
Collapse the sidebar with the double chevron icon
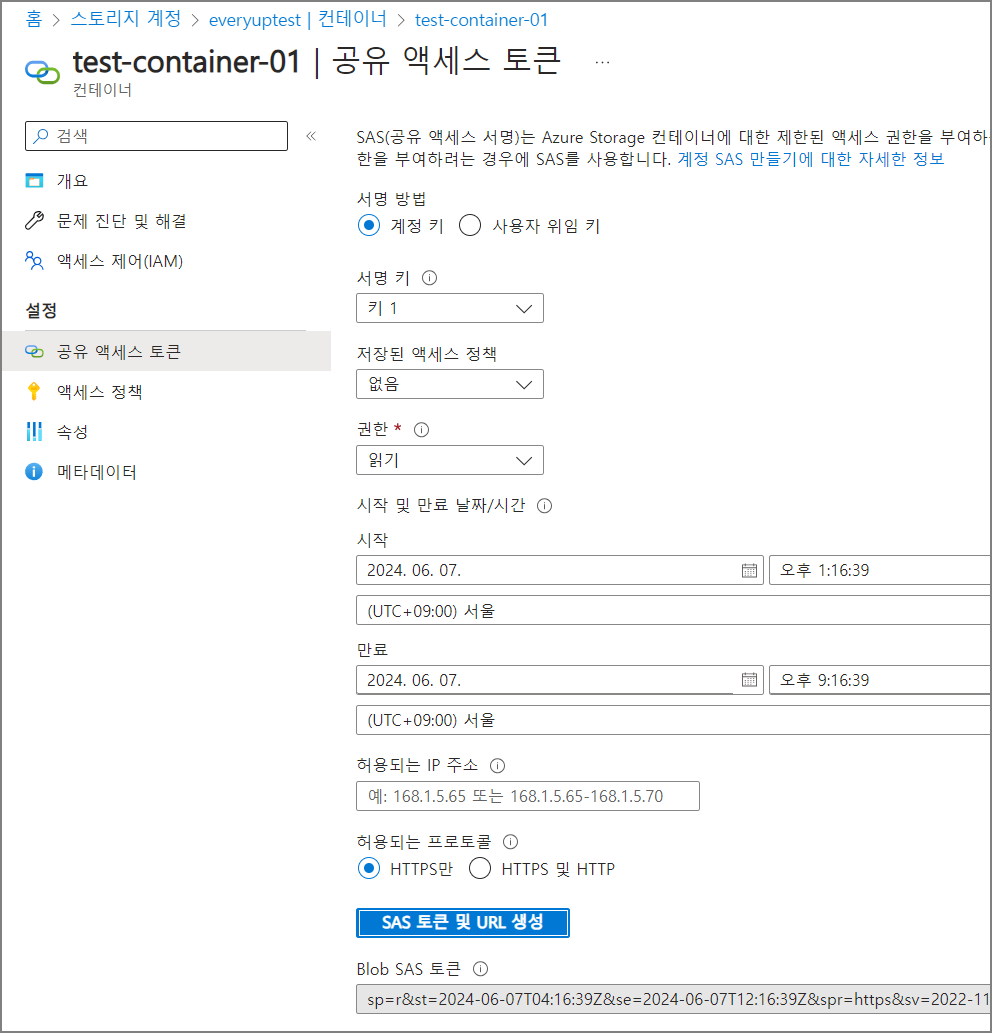click(x=311, y=136)
